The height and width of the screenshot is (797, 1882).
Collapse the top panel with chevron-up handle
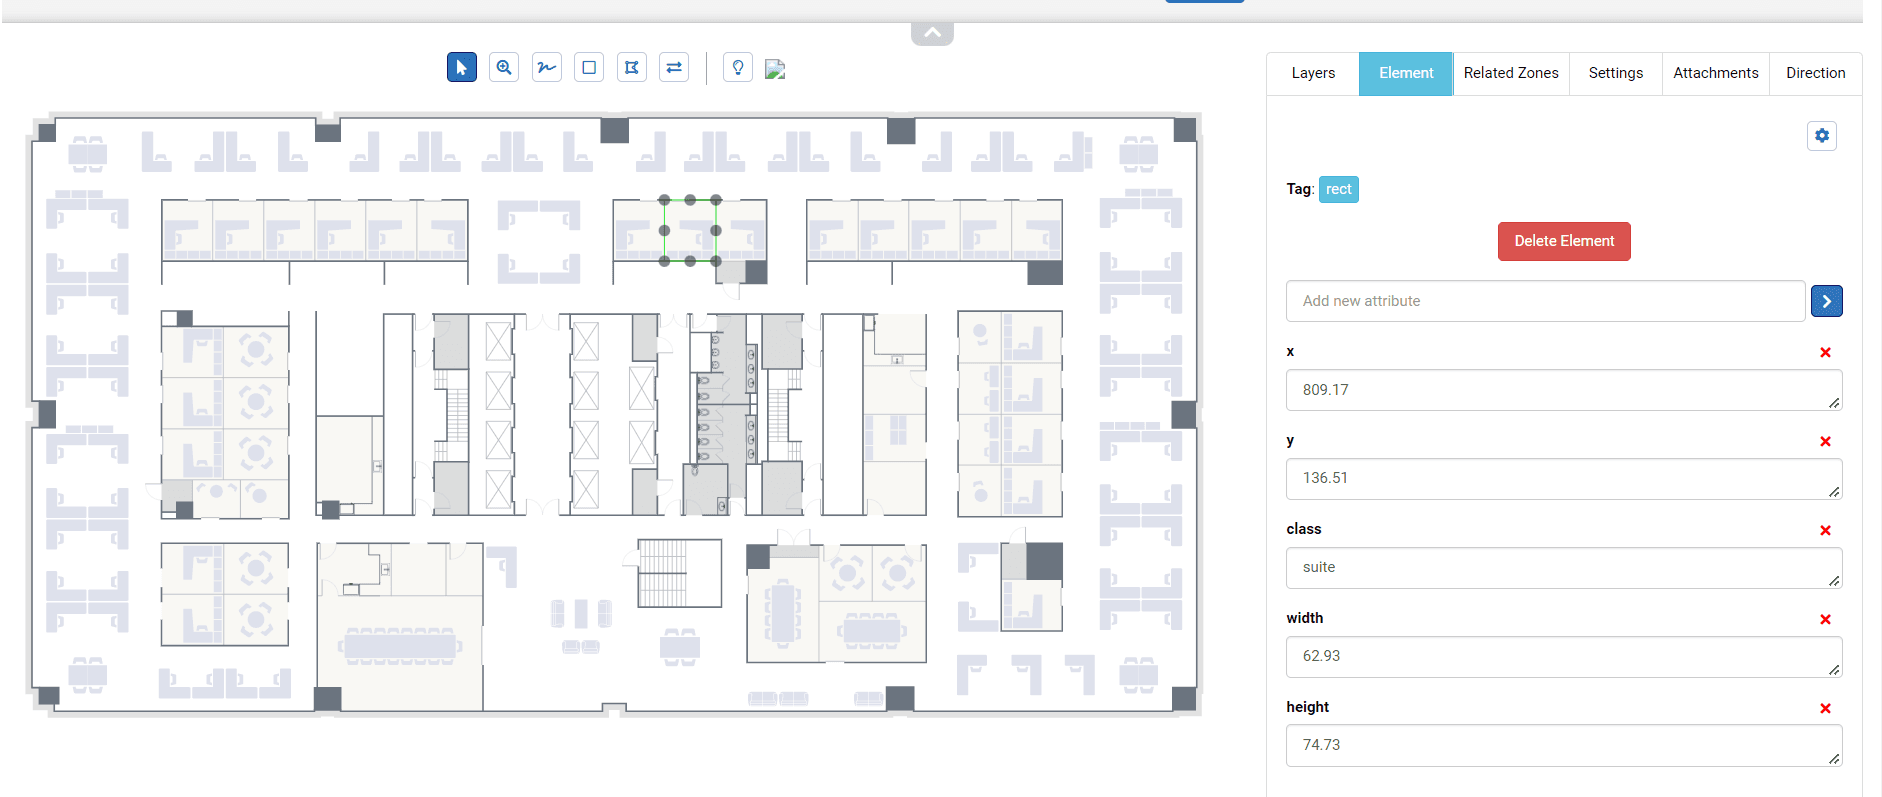(x=932, y=33)
